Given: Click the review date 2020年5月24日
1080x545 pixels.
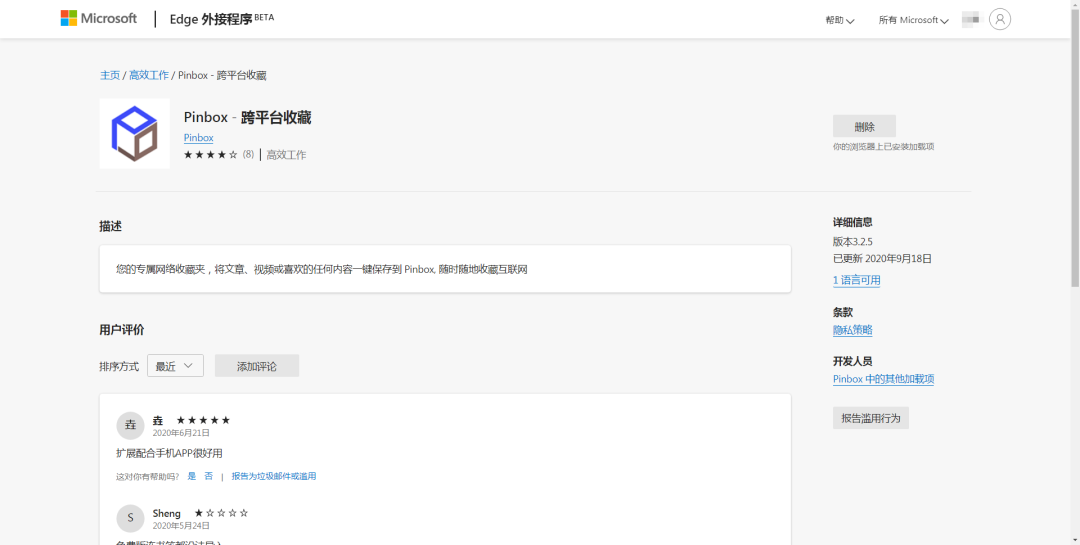Looking at the screenshot, I should click(x=181, y=526).
